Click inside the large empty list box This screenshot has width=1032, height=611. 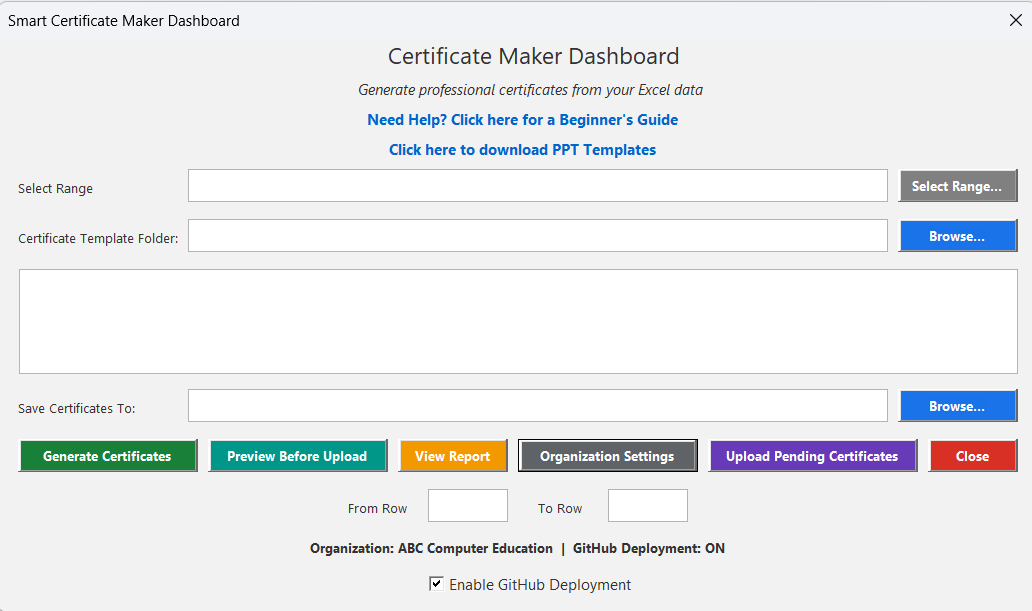[x=518, y=321]
